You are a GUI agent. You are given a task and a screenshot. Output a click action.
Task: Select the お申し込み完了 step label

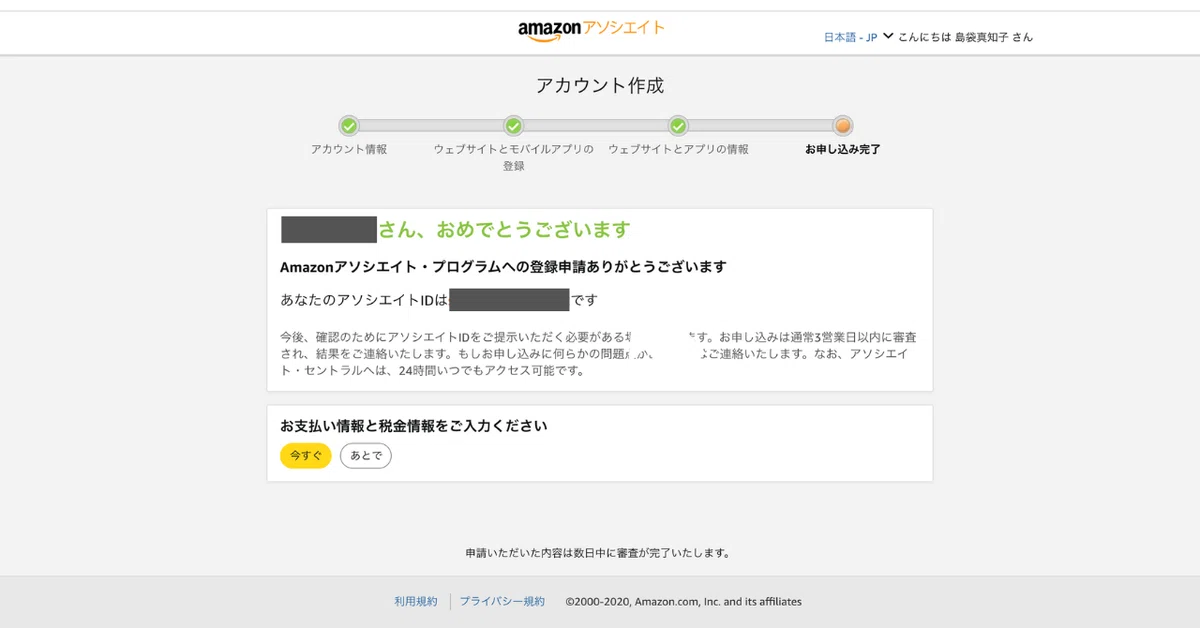[x=843, y=150]
